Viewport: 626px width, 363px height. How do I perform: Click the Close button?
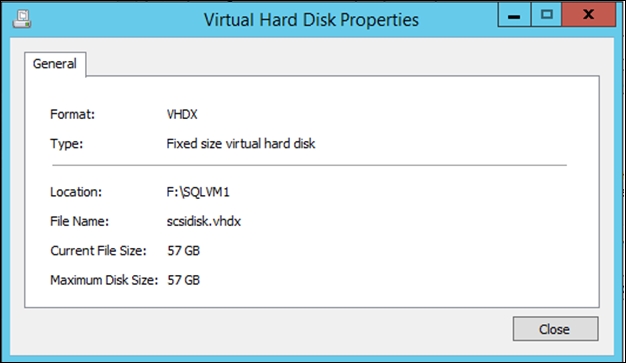[x=555, y=329]
